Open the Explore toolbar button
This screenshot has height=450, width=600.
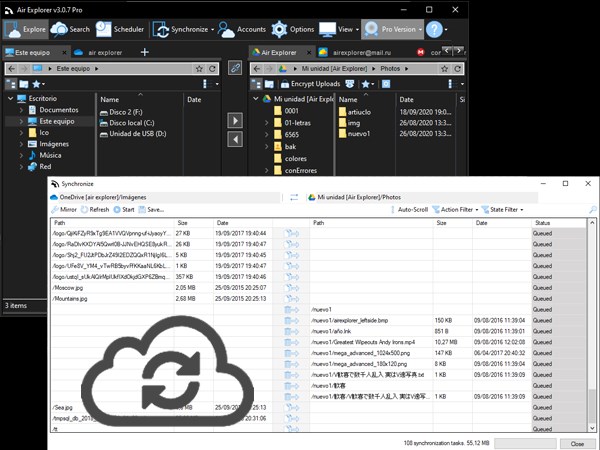click(x=26, y=29)
